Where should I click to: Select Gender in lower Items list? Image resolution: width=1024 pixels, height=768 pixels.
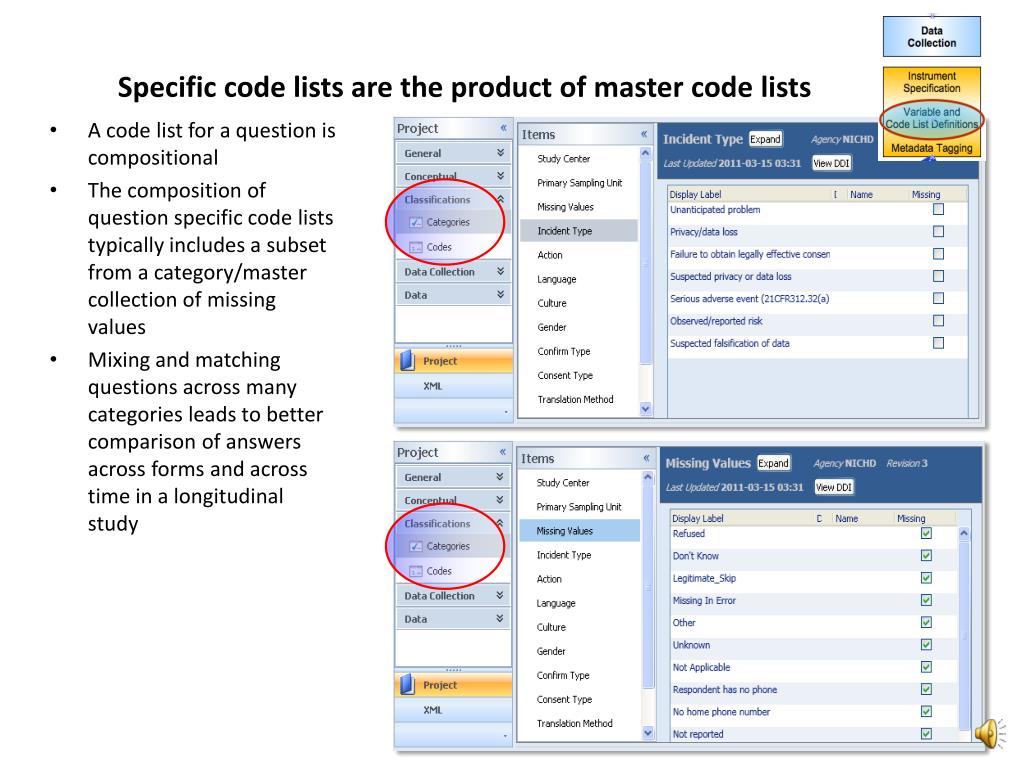(x=551, y=651)
